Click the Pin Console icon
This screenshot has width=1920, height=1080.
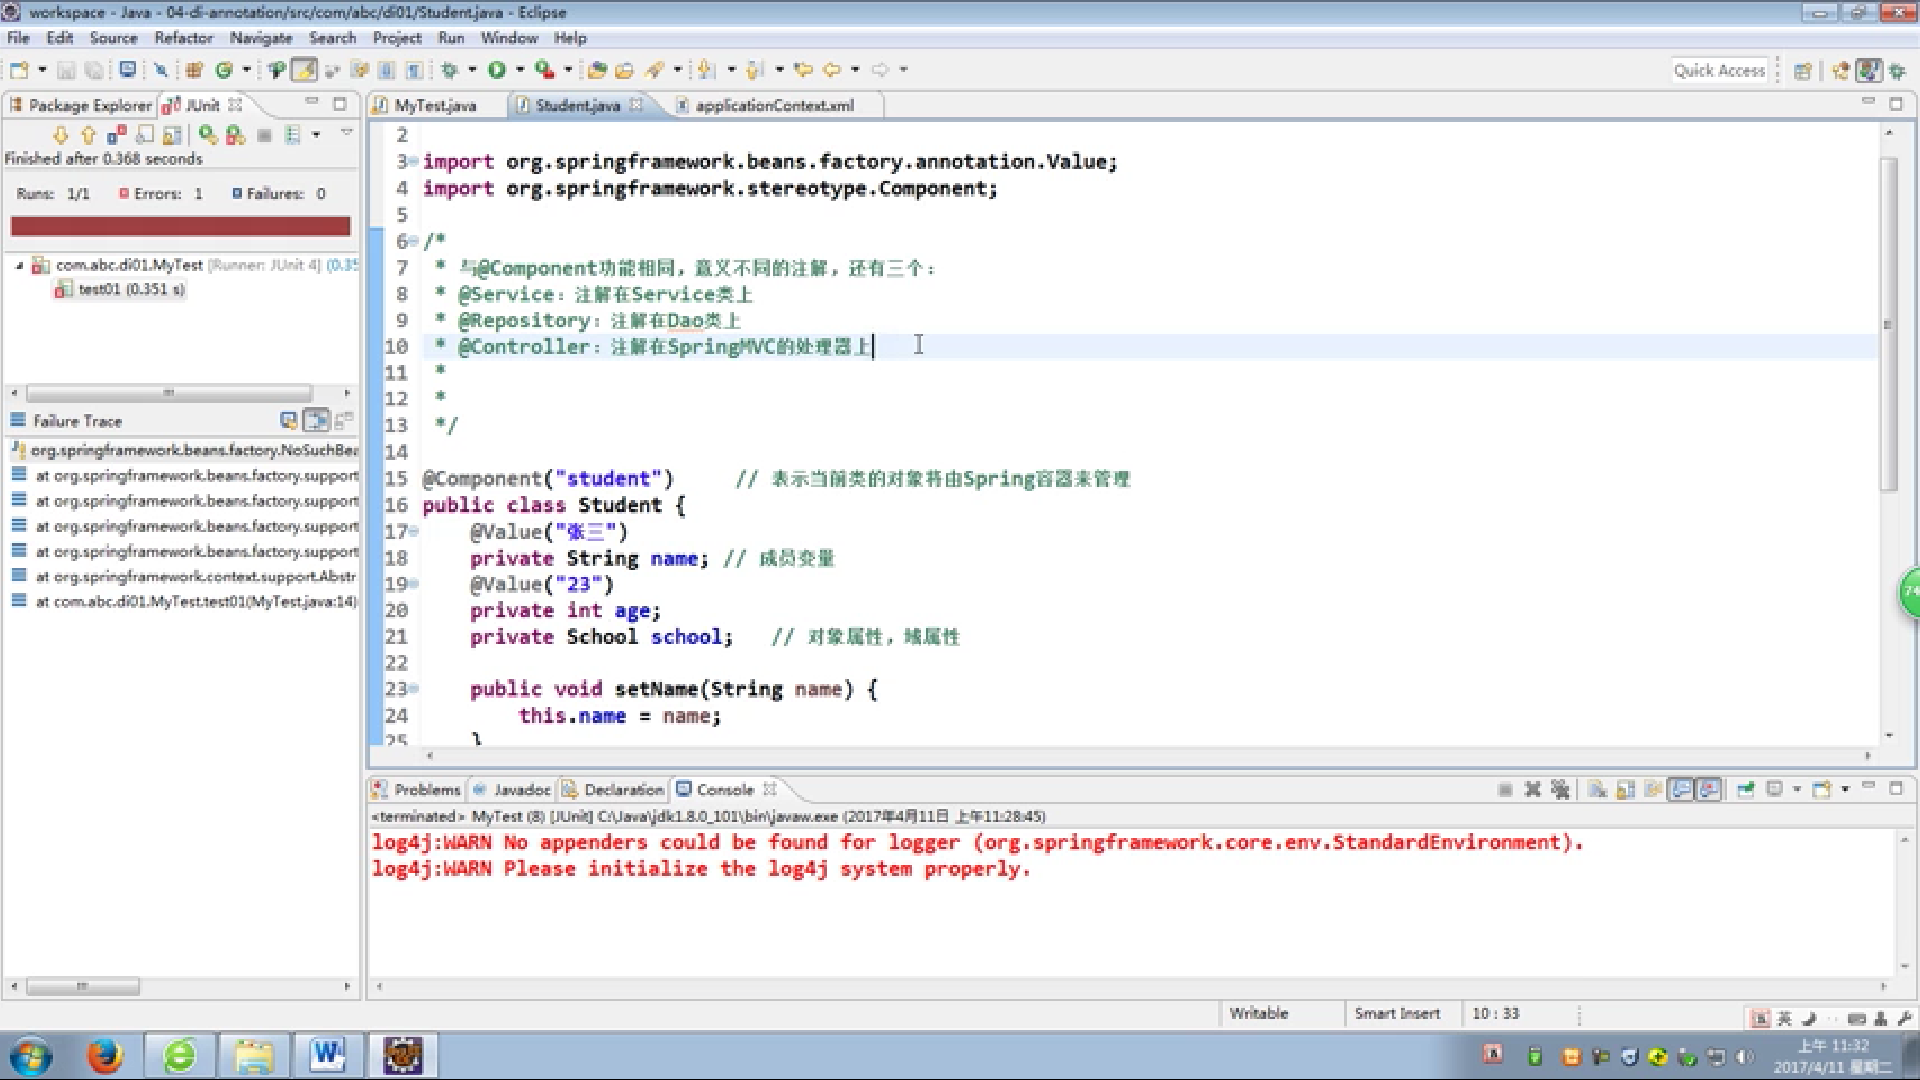tap(1745, 789)
